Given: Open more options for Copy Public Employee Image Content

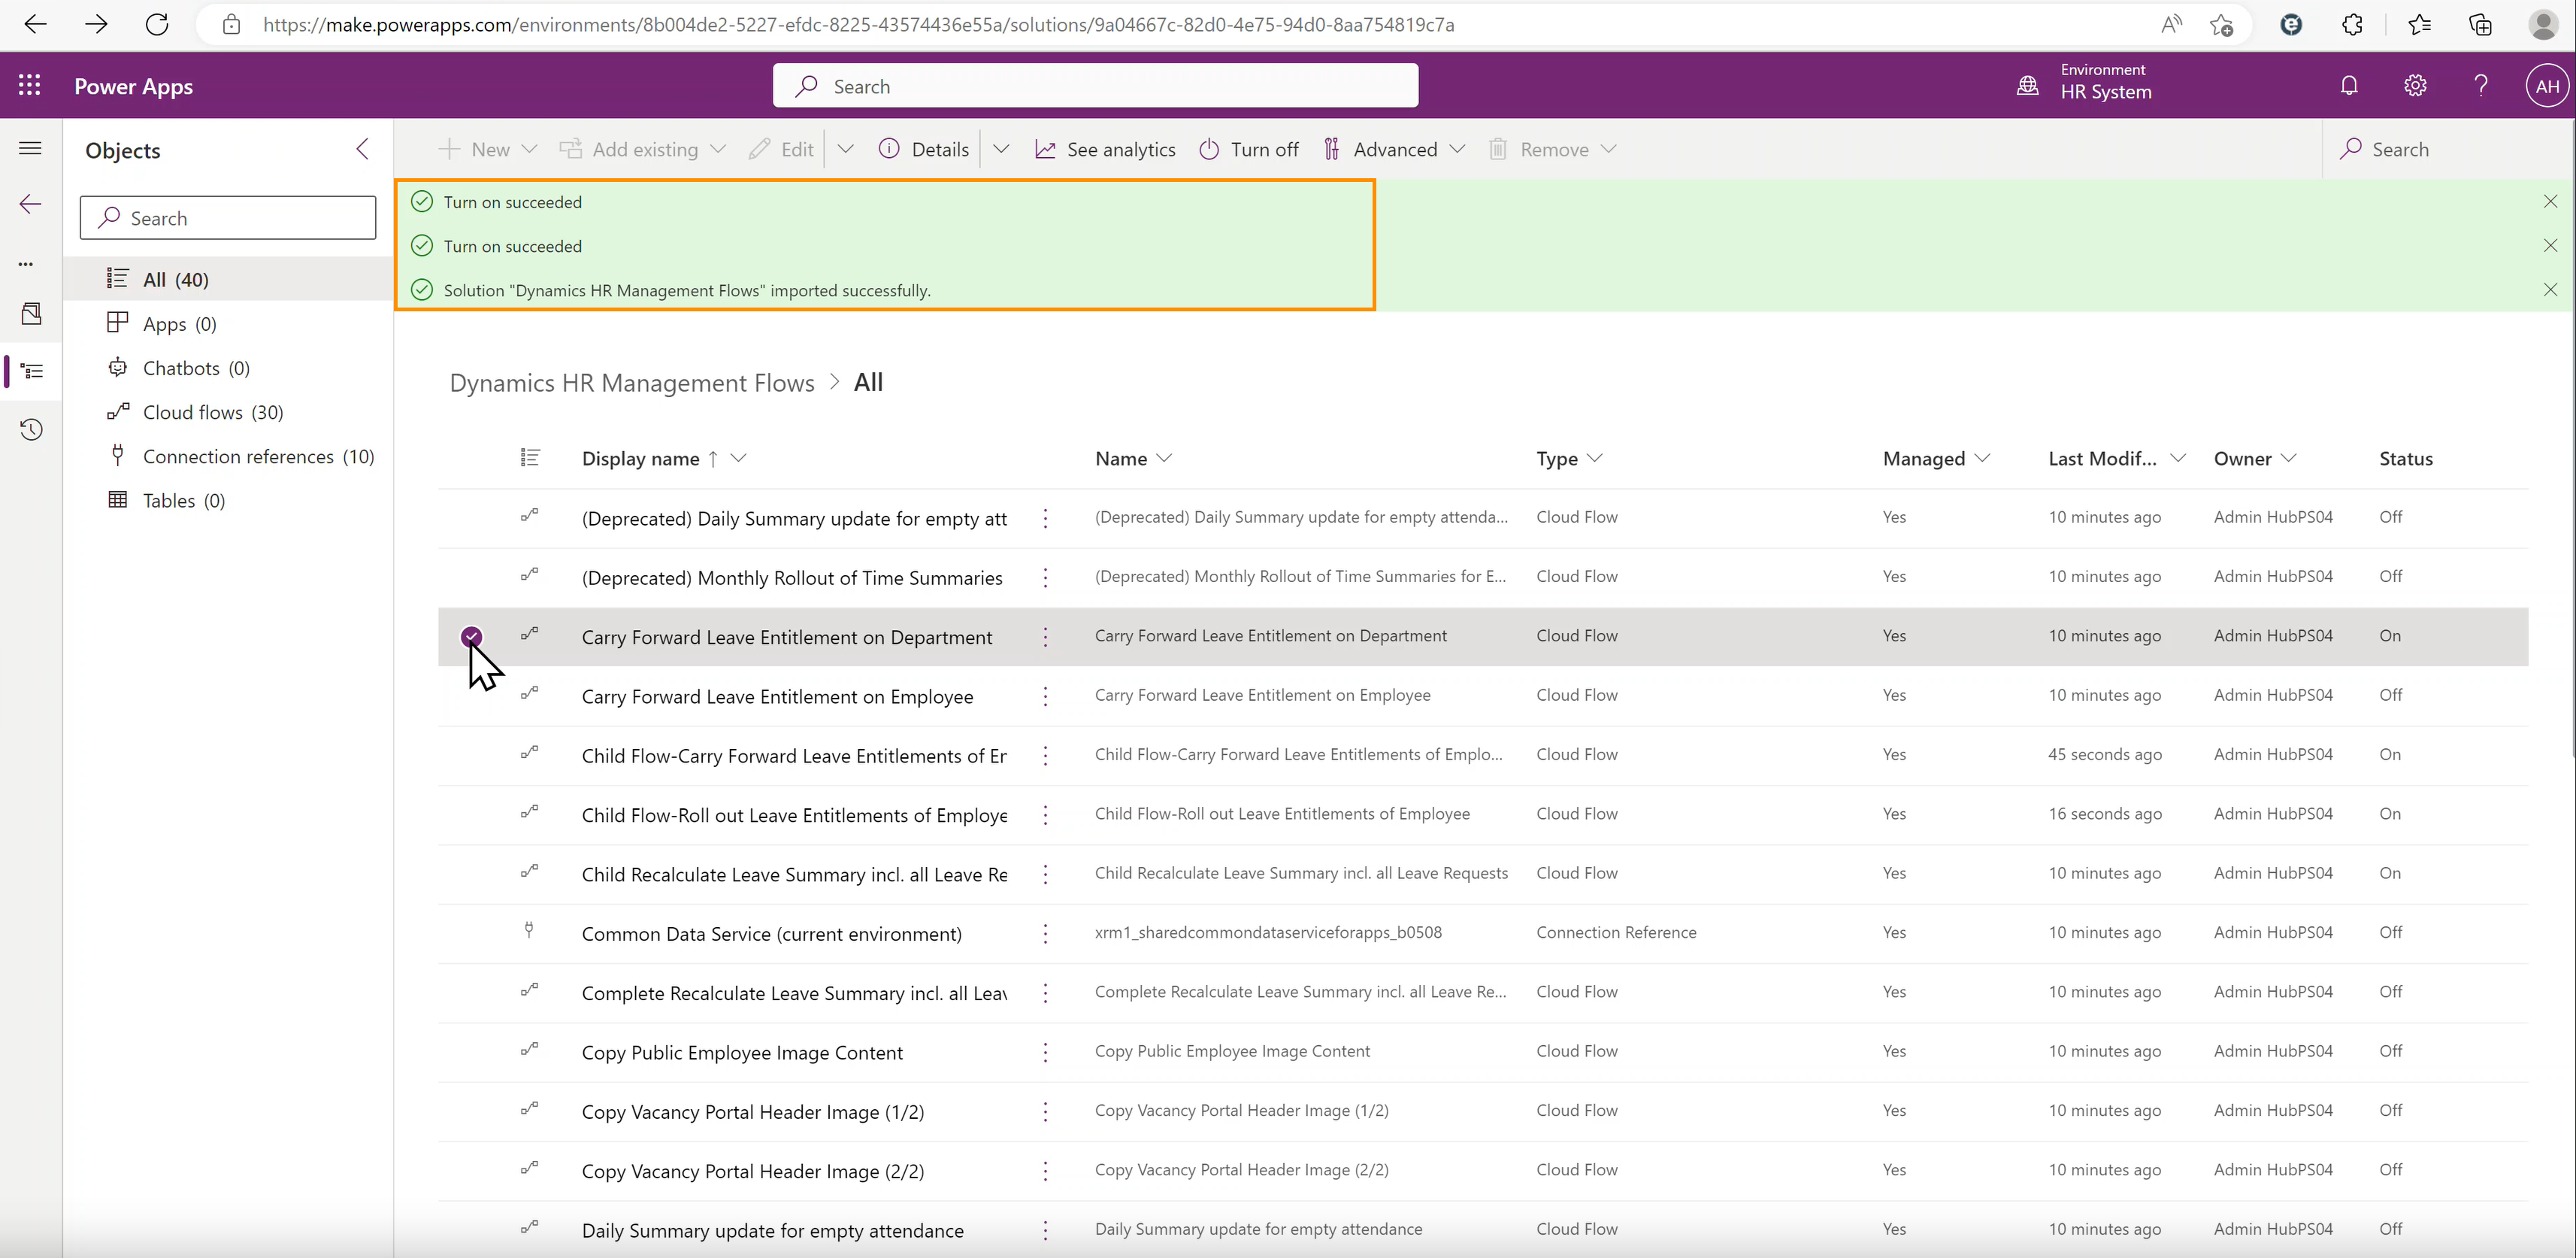Looking at the screenshot, I should point(1045,1052).
